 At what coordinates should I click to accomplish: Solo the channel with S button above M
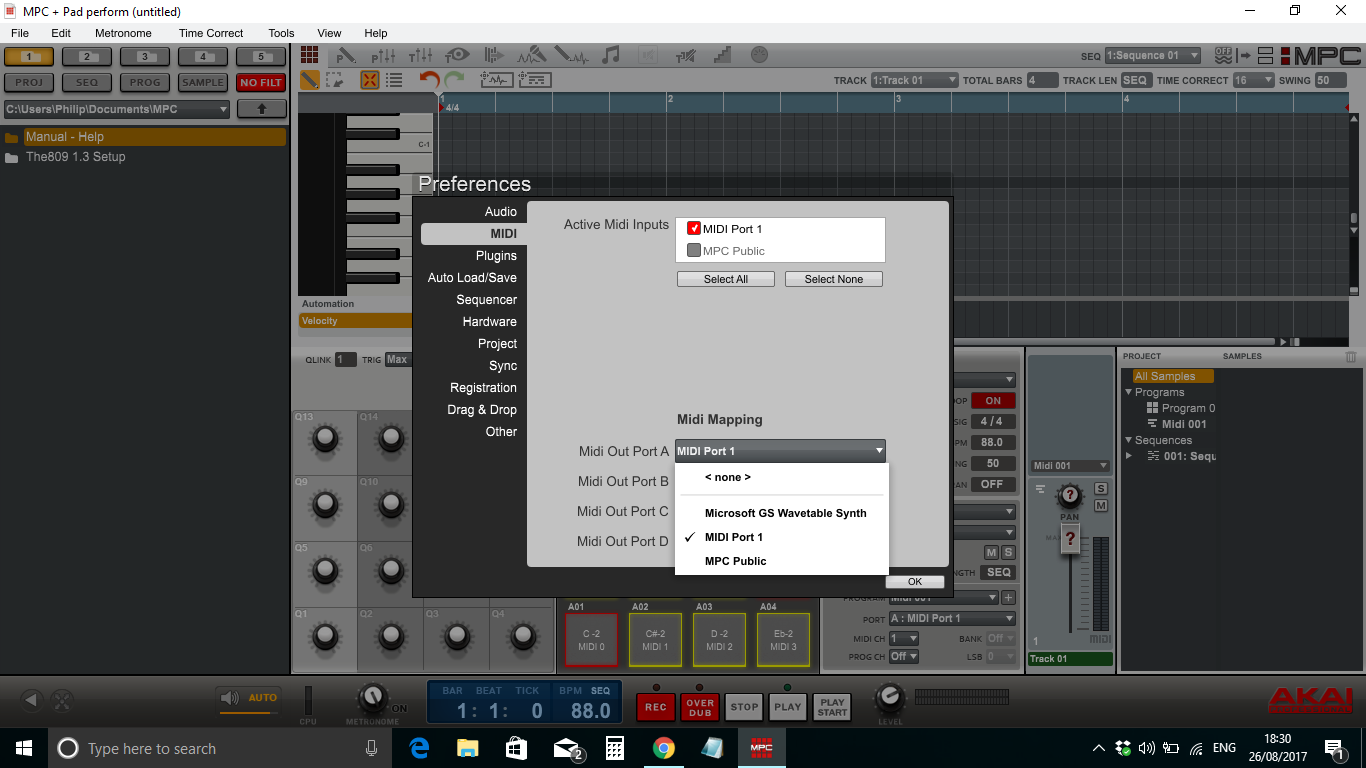(x=1100, y=488)
